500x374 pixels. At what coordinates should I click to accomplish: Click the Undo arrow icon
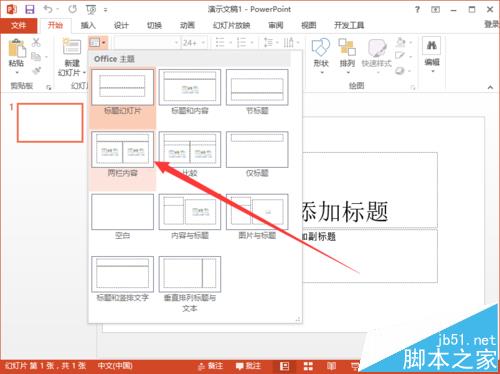click(48, 9)
